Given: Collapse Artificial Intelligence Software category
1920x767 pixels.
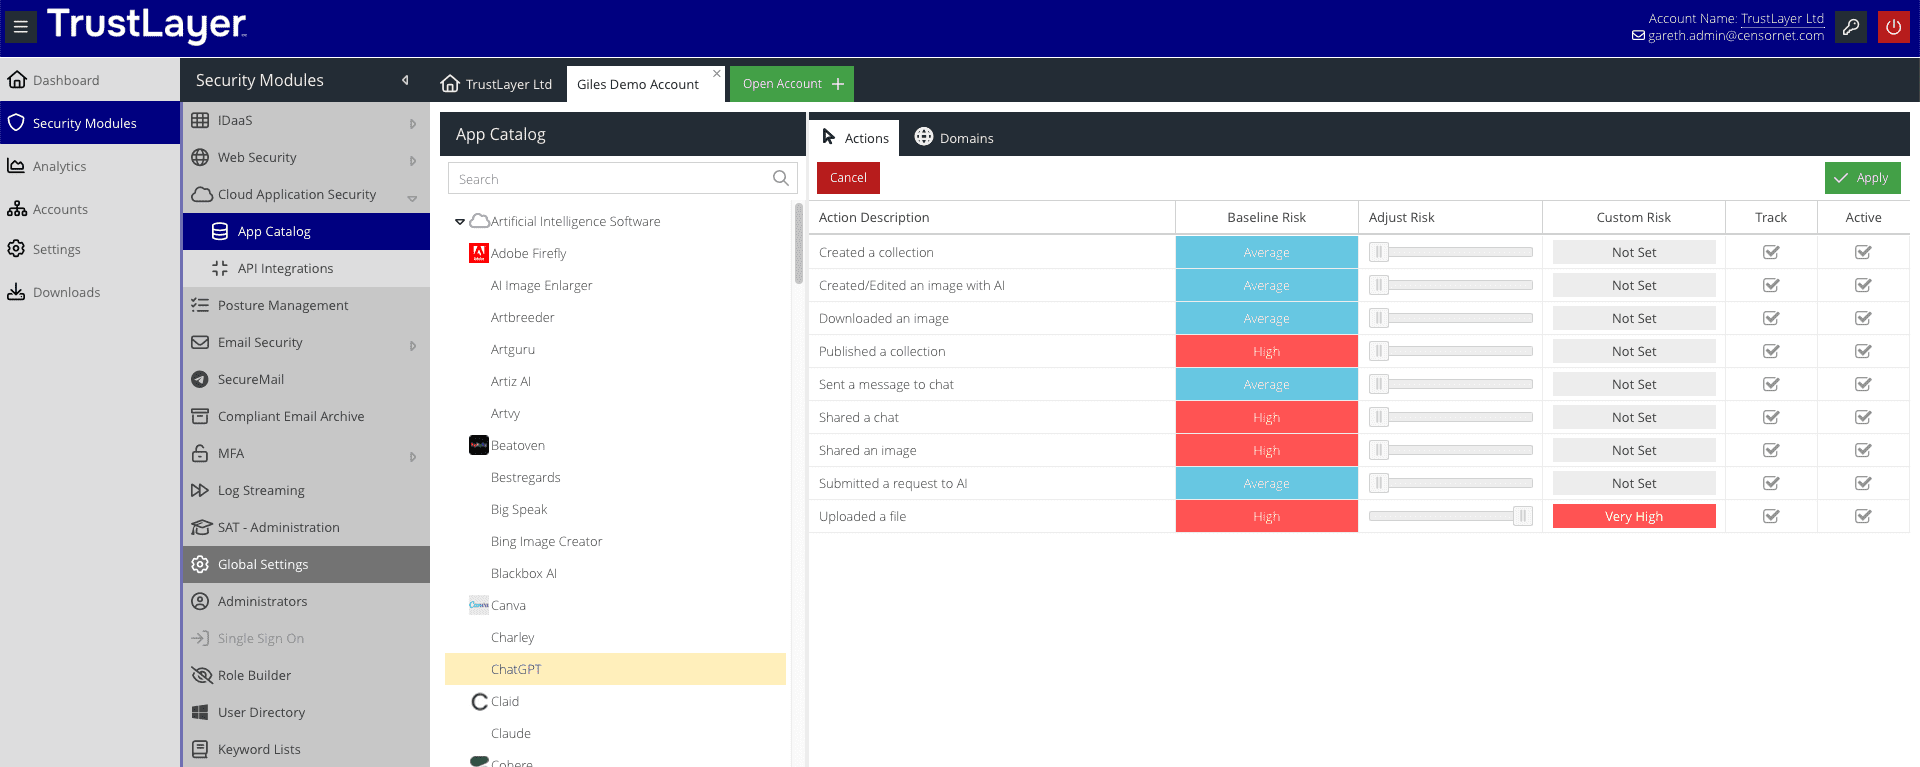Looking at the screenshot, I should coord(460,222).
